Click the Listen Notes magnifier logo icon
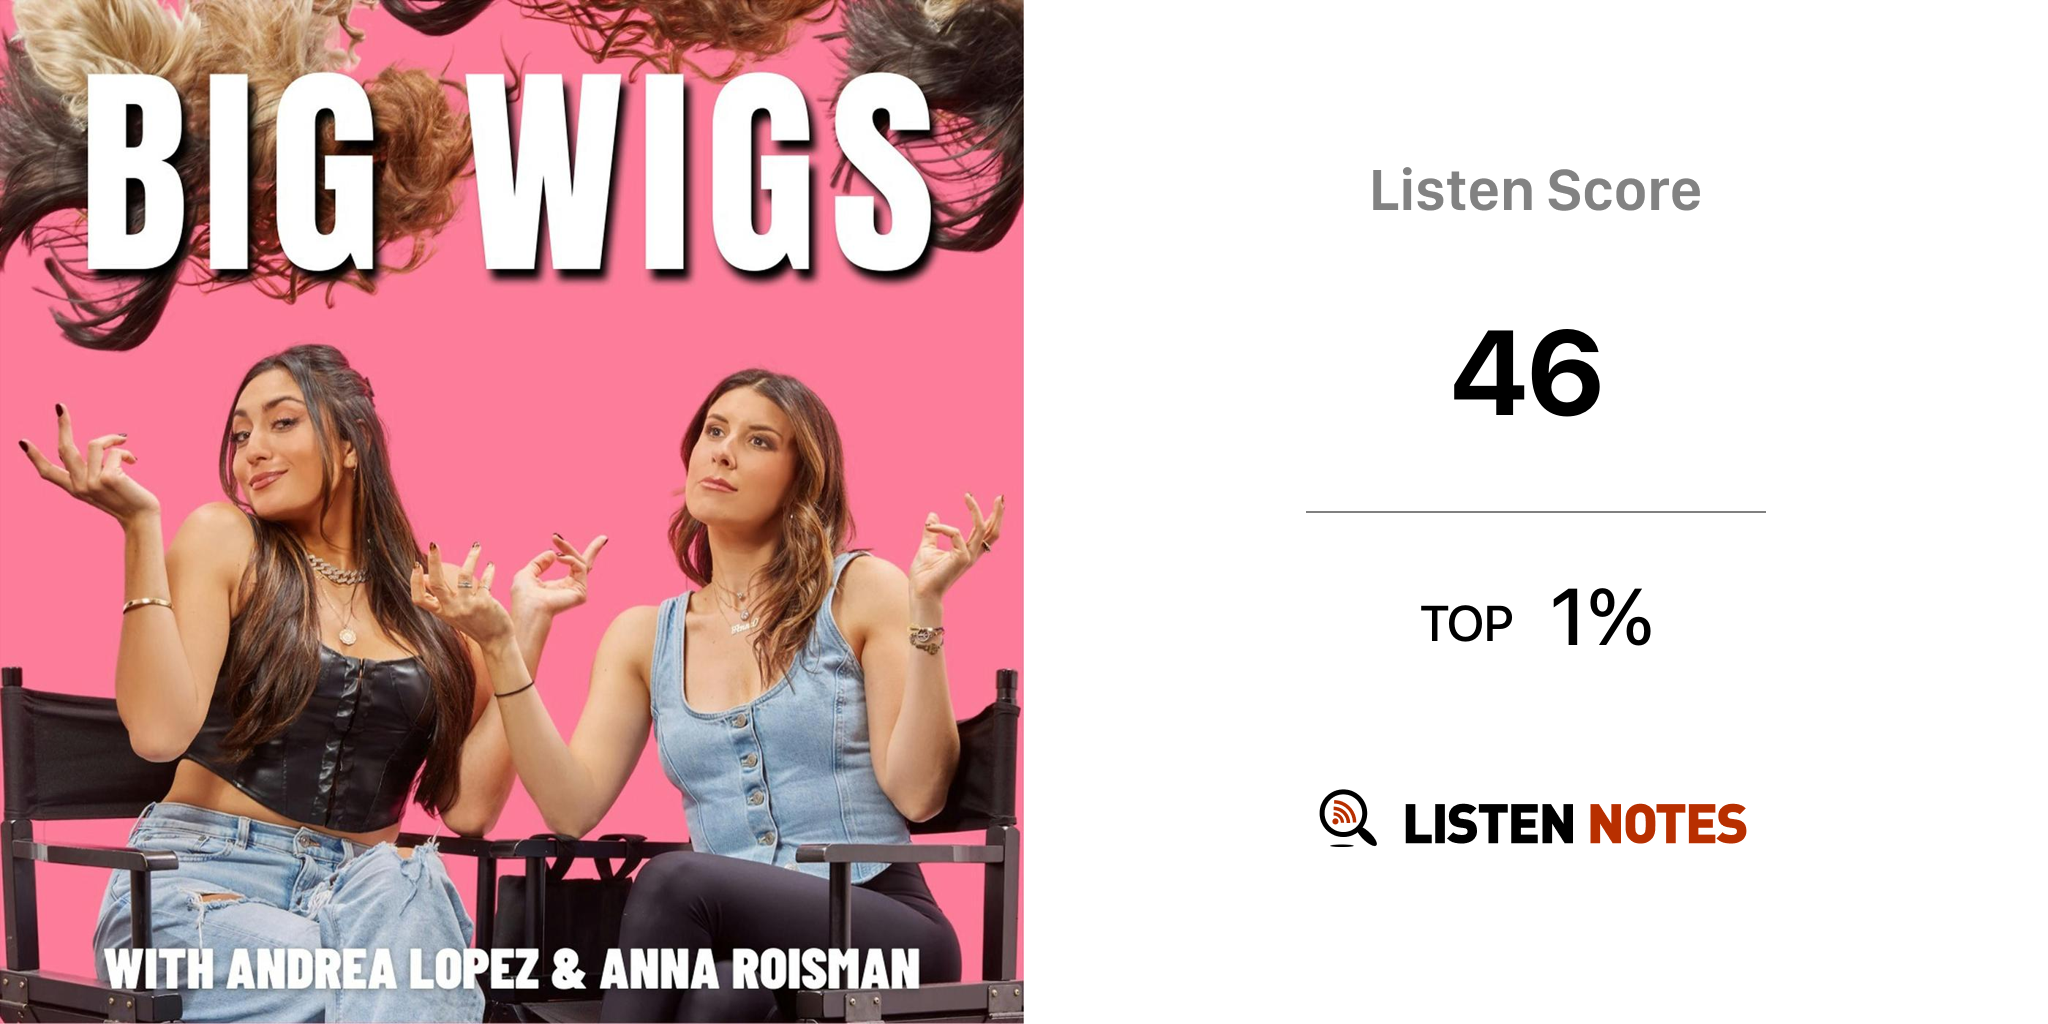Viewport: 2048px width, 1024px height. pos(1347,818)
